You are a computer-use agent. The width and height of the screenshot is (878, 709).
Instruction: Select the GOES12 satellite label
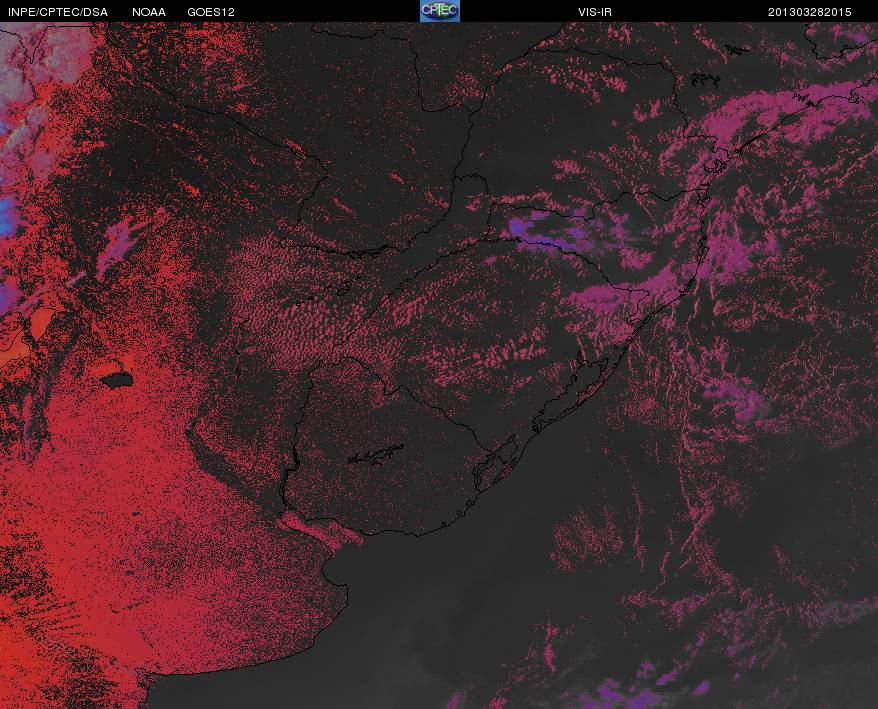click(x=211, y=12)
